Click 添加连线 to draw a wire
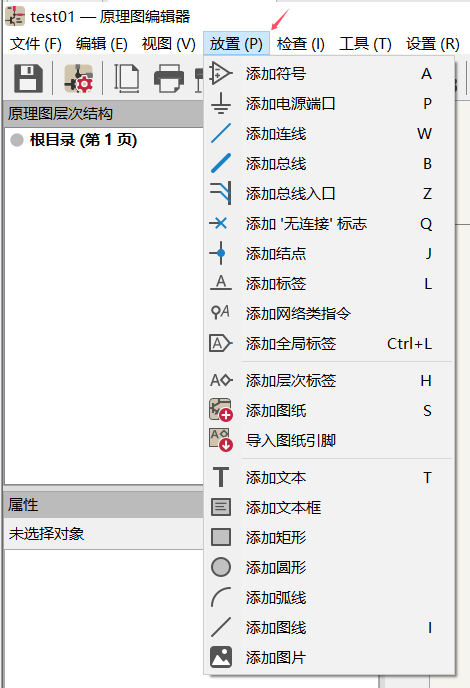Viewport: 470px width, 688px height. click(329, 134)
